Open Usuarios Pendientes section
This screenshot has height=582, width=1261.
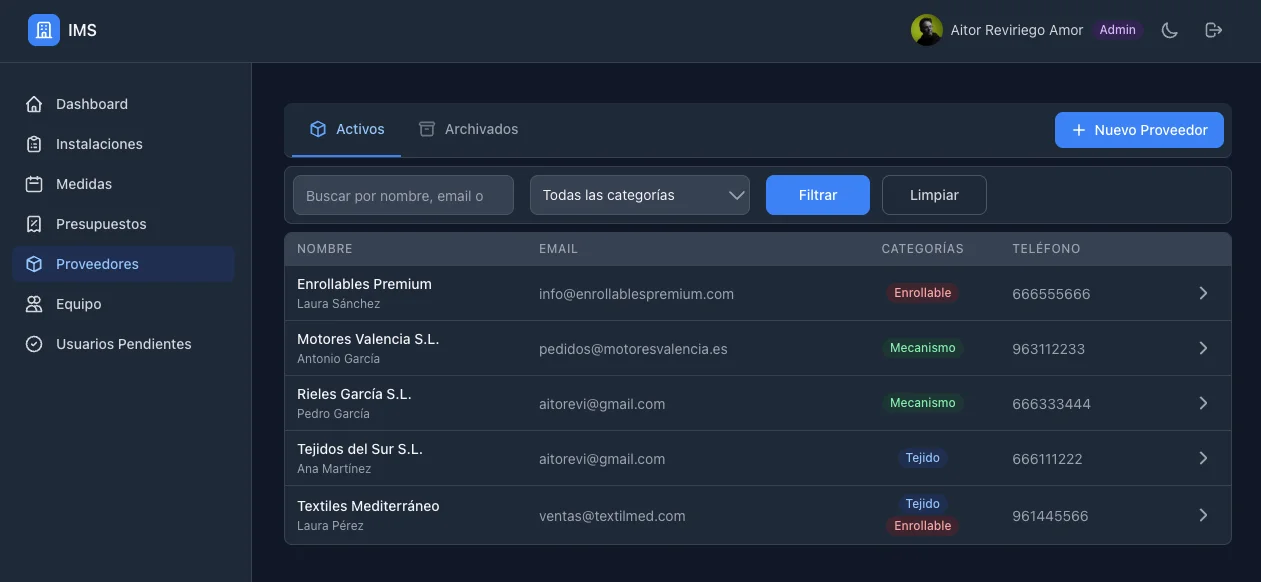123,344
